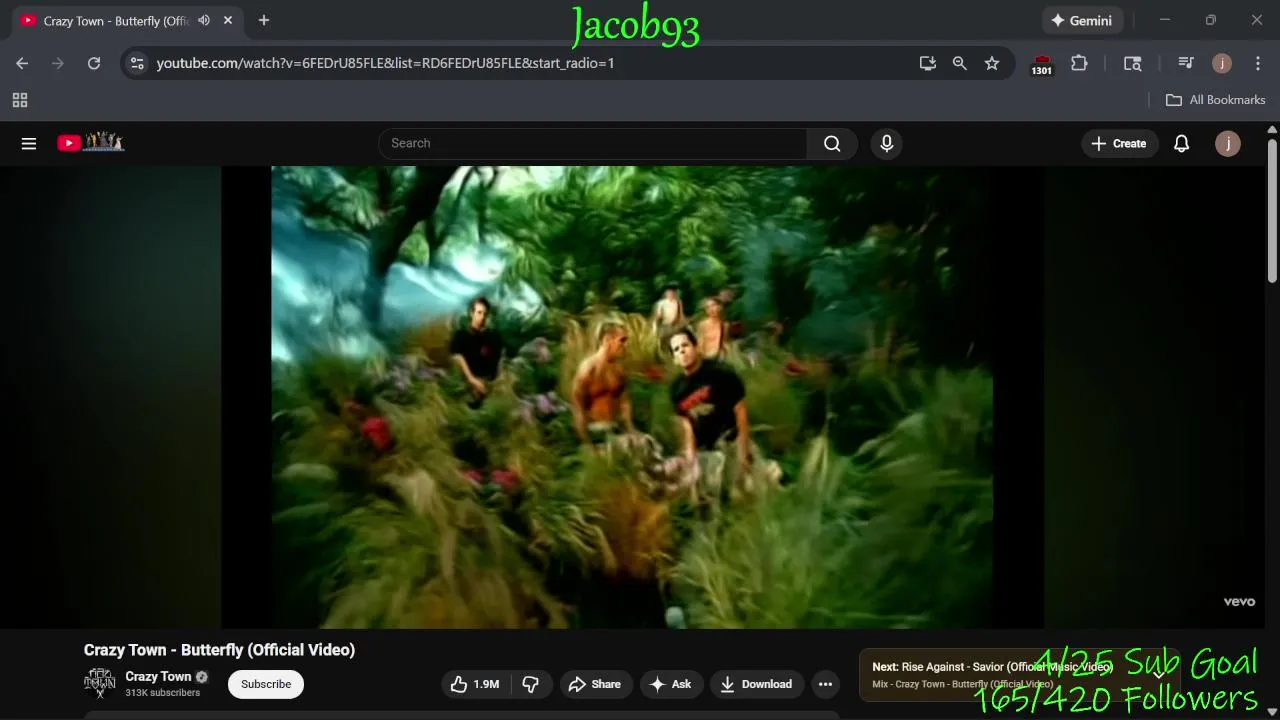Open the All Bookmarks folder
Viewport: 1280px width, 720px height.
click(1216, 100)
